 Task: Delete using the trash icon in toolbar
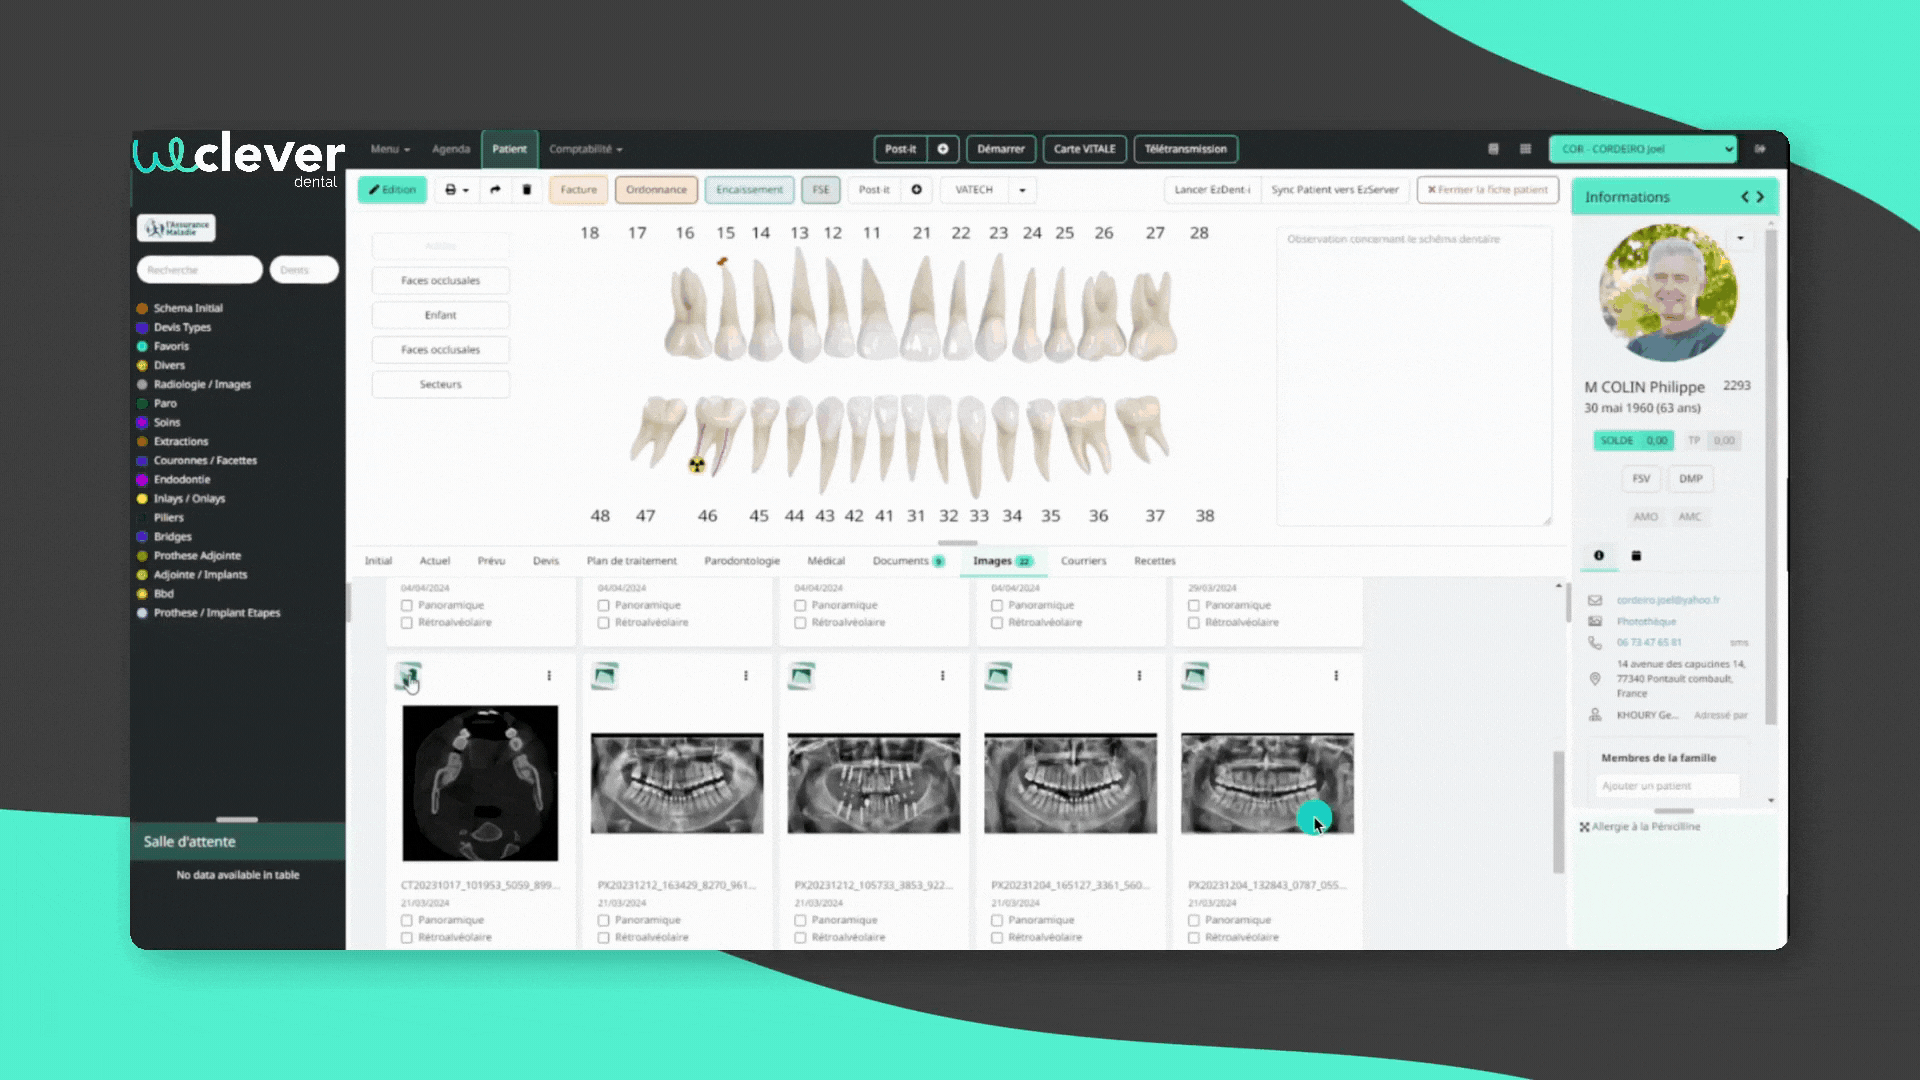click(527, 190)
